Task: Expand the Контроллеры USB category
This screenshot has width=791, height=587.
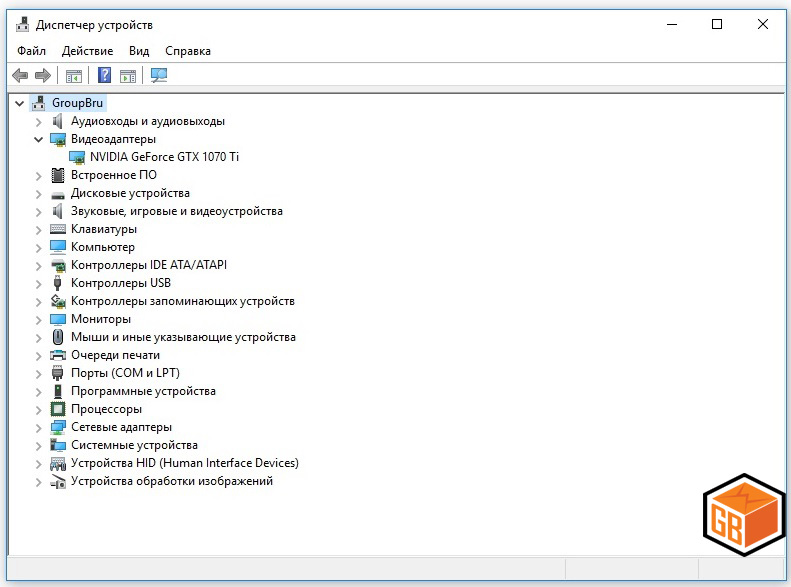Action: (38, 284)
